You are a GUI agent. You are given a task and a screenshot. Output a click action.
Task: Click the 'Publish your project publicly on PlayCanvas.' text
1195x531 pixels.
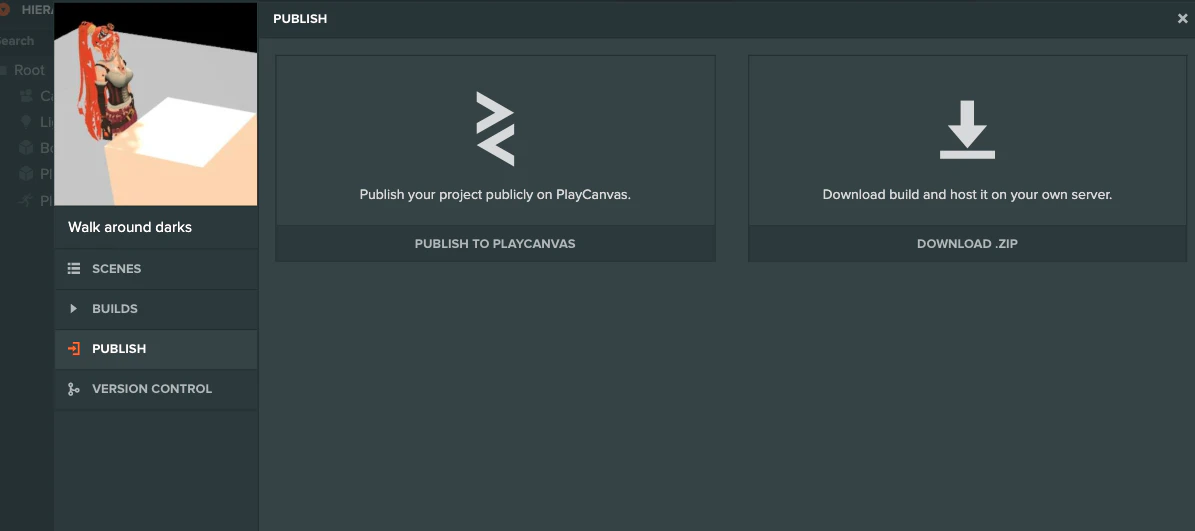[495, 194]
